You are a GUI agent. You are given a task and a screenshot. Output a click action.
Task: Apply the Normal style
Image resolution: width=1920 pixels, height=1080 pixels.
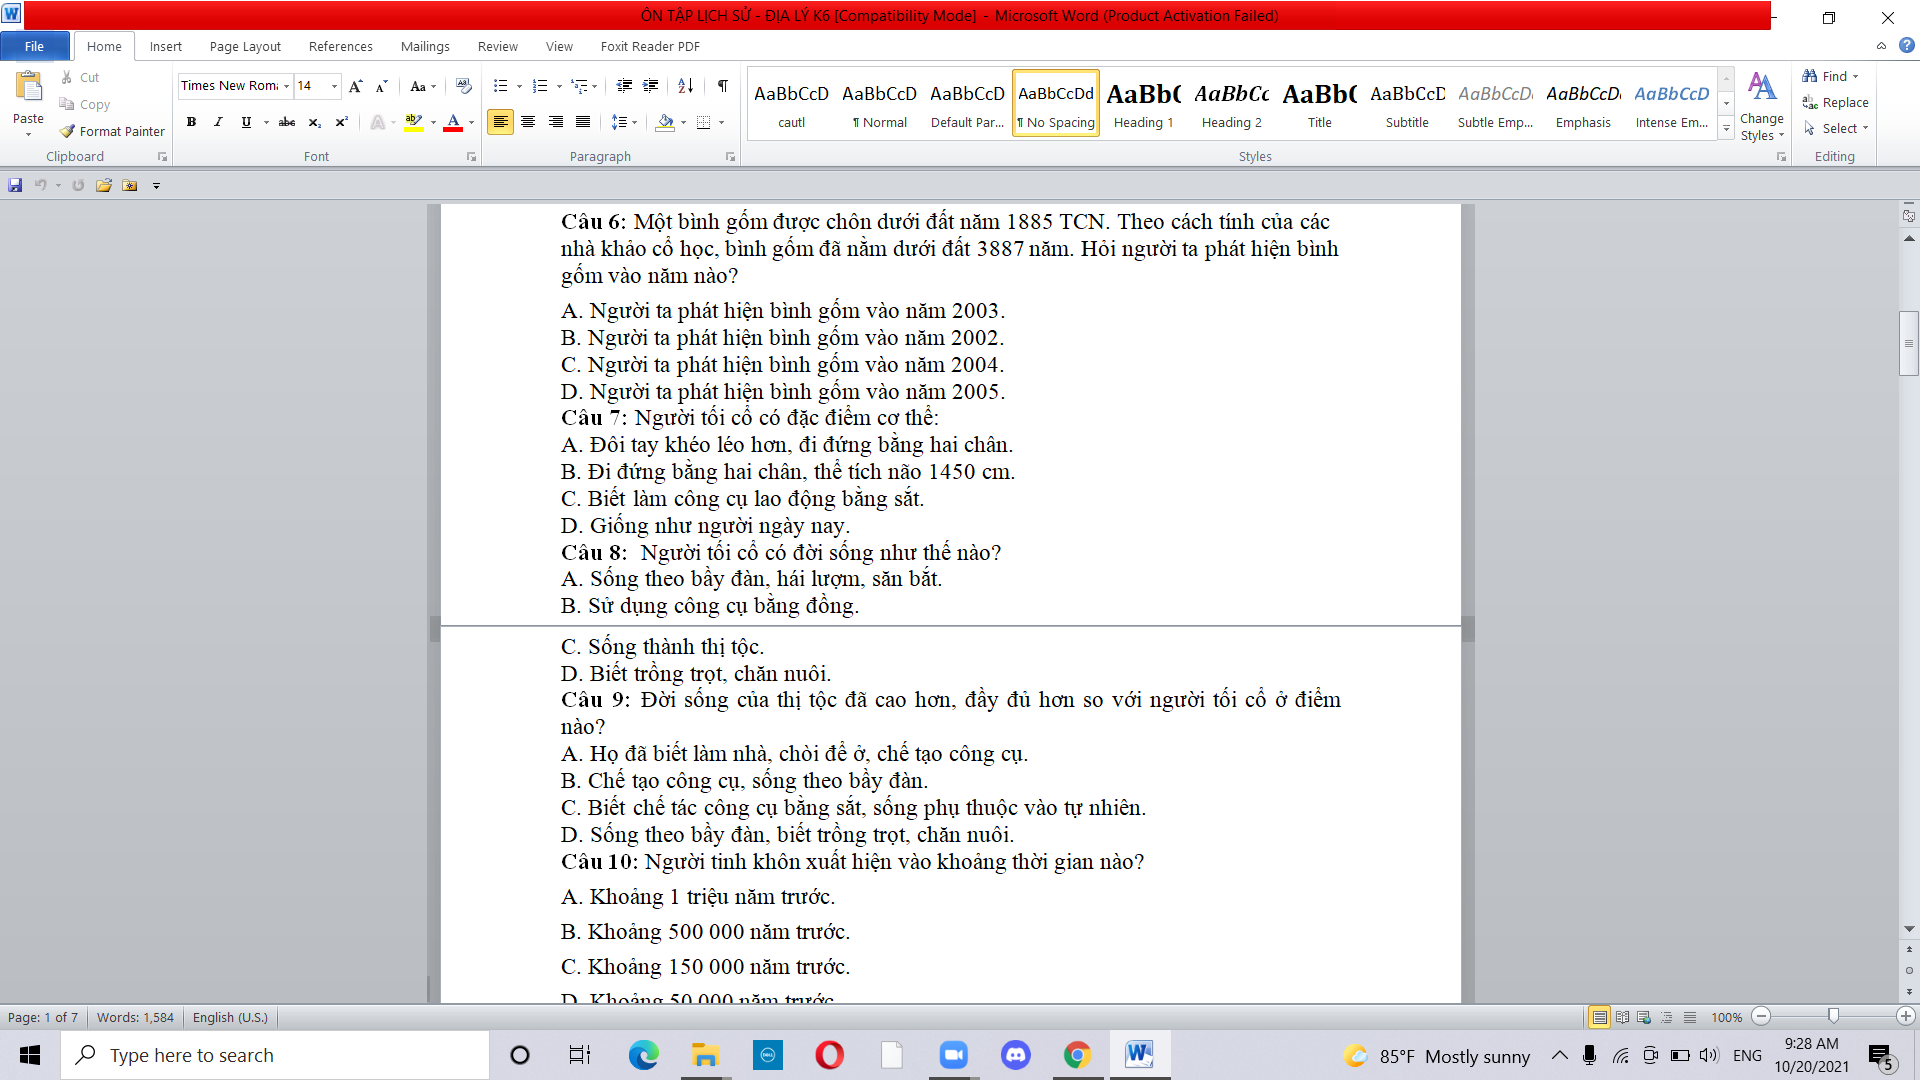click(x=879, y=103)
